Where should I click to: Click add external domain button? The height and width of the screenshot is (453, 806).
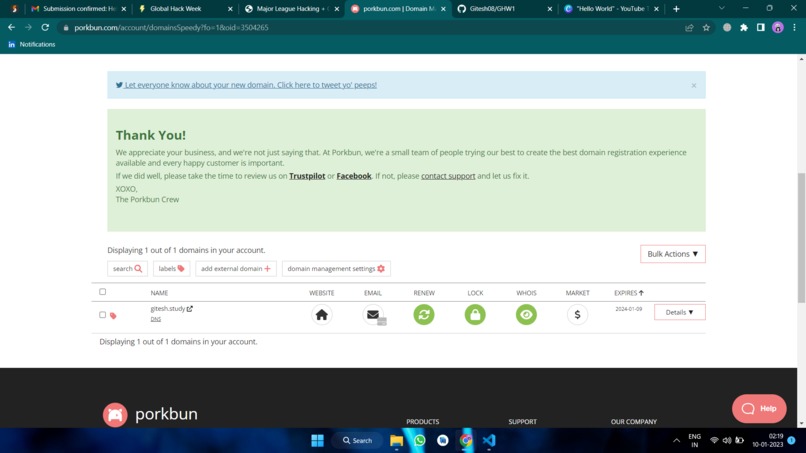tap(236, 268)
